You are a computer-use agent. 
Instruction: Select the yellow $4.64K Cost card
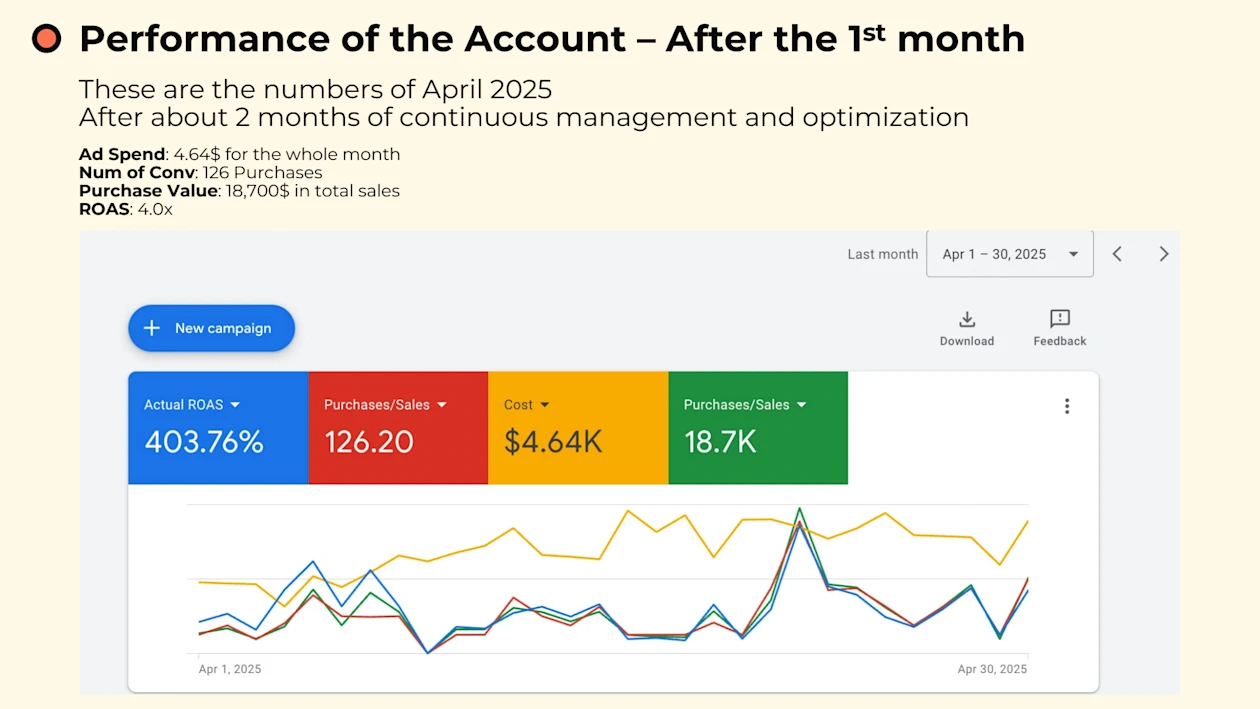click(x=578, y=440)
